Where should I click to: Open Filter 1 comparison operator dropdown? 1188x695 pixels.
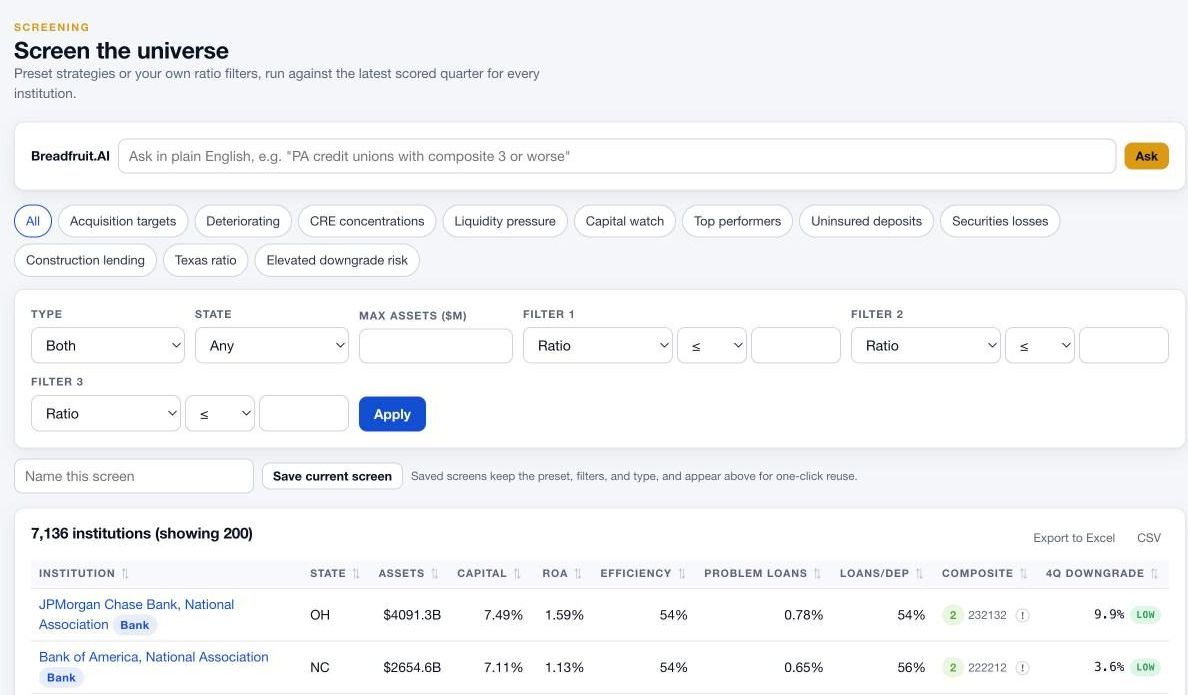711,346
